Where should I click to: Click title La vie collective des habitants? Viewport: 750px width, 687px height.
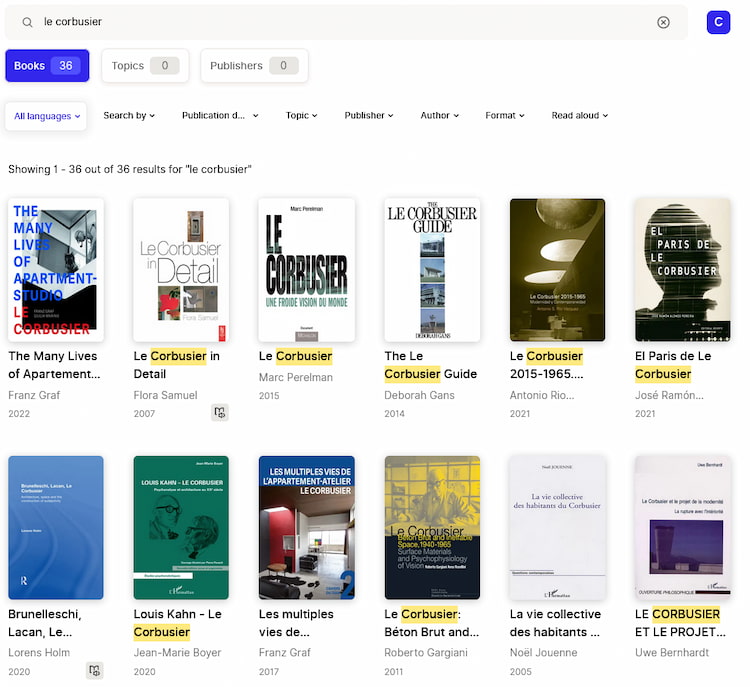pos(555,623)
